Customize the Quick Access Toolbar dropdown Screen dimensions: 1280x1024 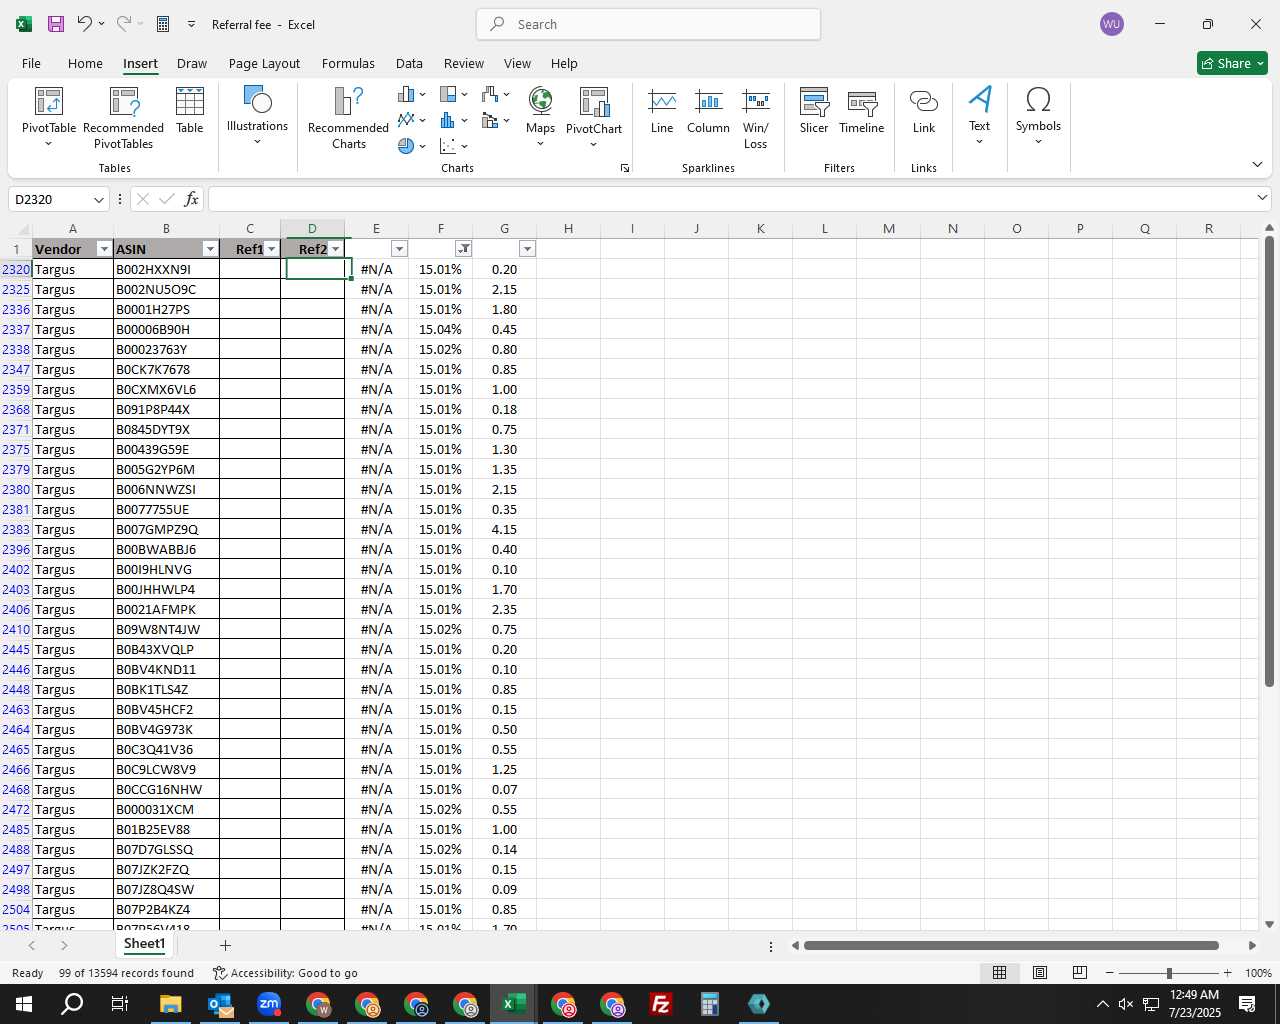(x=191, y=24)
